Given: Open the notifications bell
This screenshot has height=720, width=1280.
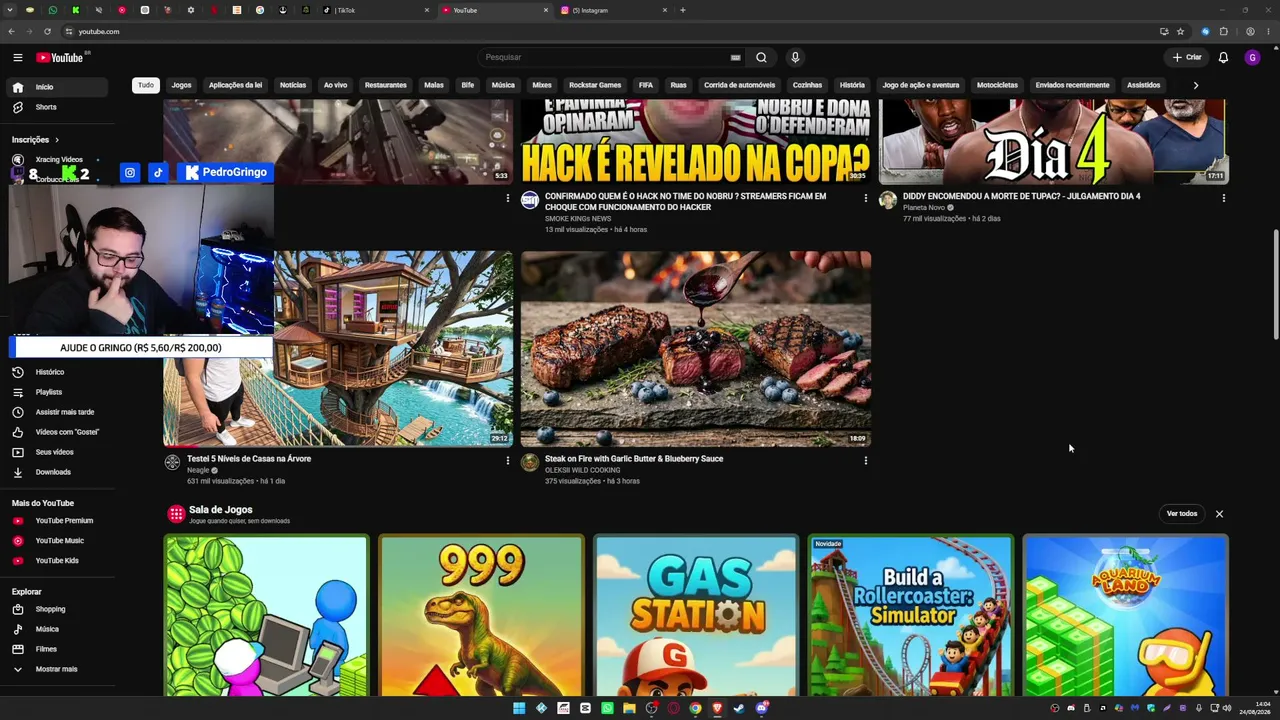Looking at the screenshot, I should (x=1223, y=57).
